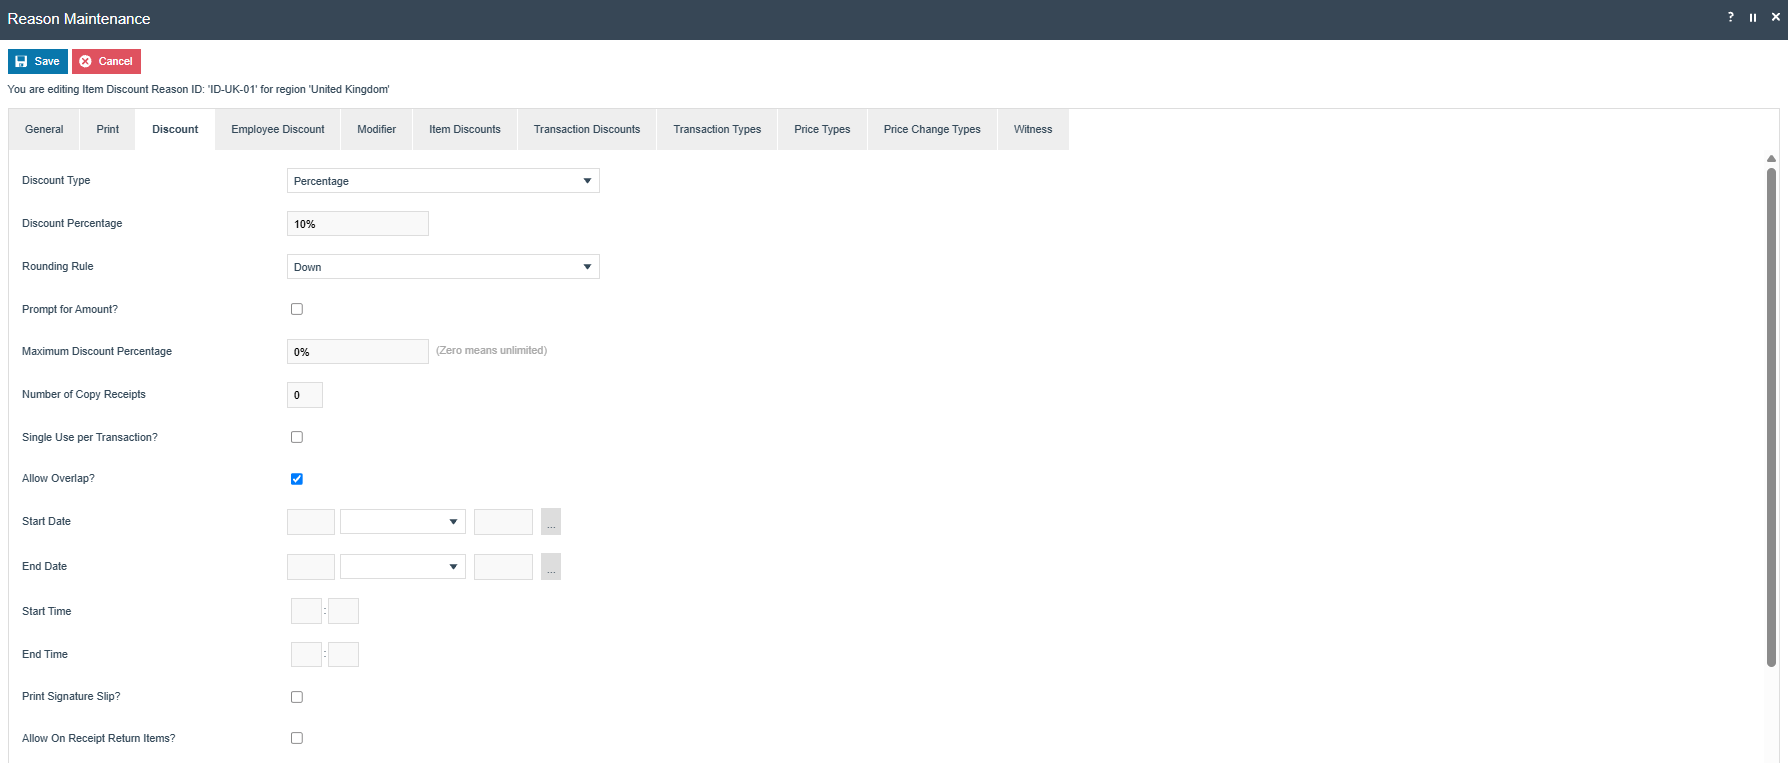The height and width of the screenshot is (763, 1788).
Task: Uncheck the Allow Overlap checkbox
Action: click(297, 479)
